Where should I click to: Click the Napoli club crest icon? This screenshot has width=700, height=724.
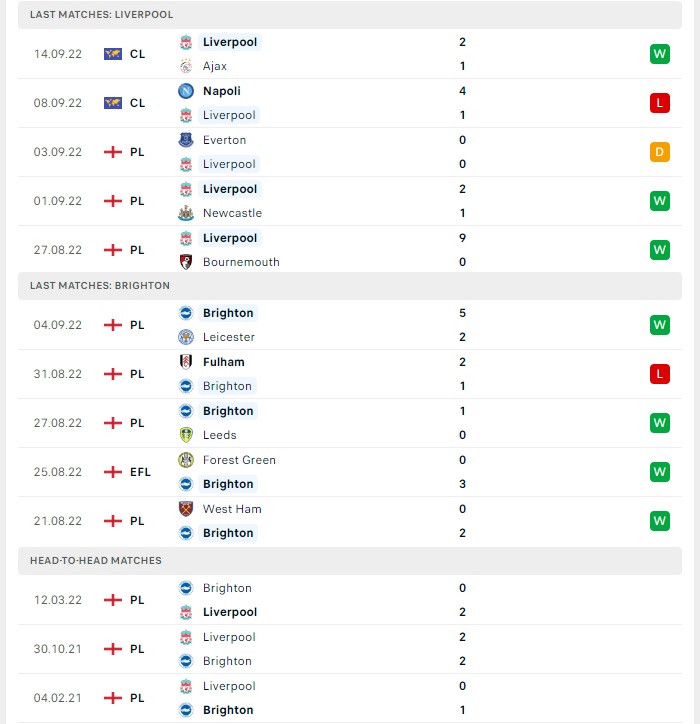186,91
